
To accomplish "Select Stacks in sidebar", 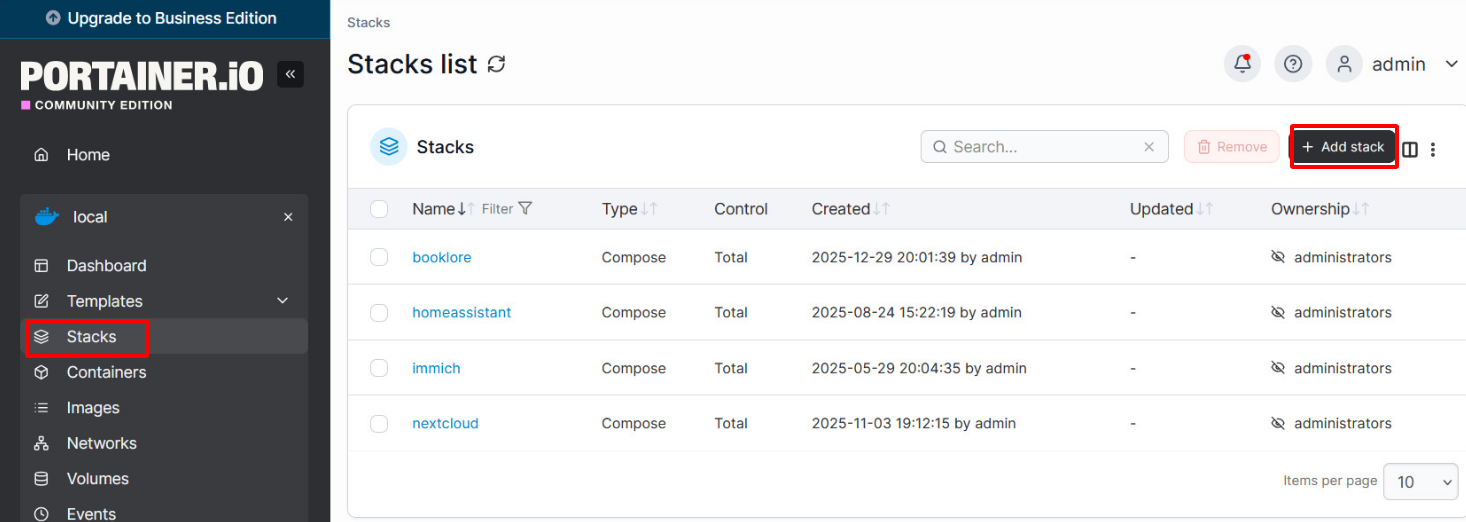I will point(164,337).
